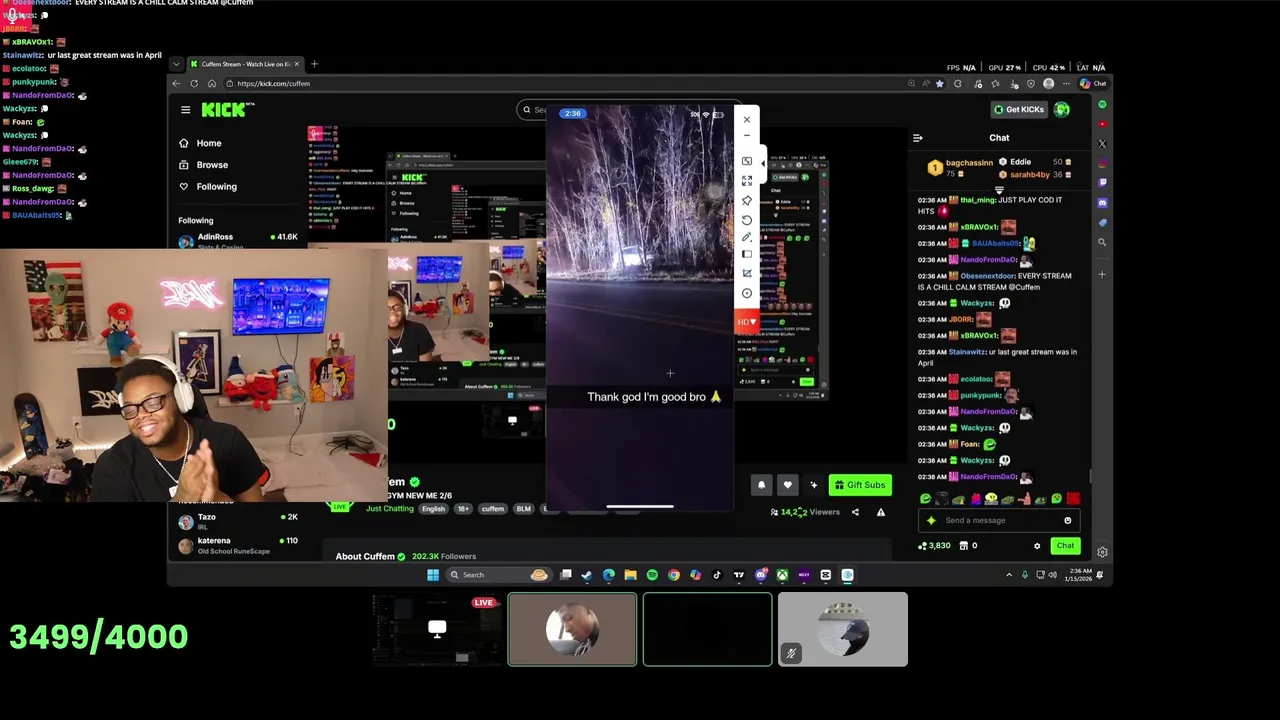Open katerena Old School RuneScape channel
The width and height of the screenshot is (1280, 720).
[x=238, y=545]
